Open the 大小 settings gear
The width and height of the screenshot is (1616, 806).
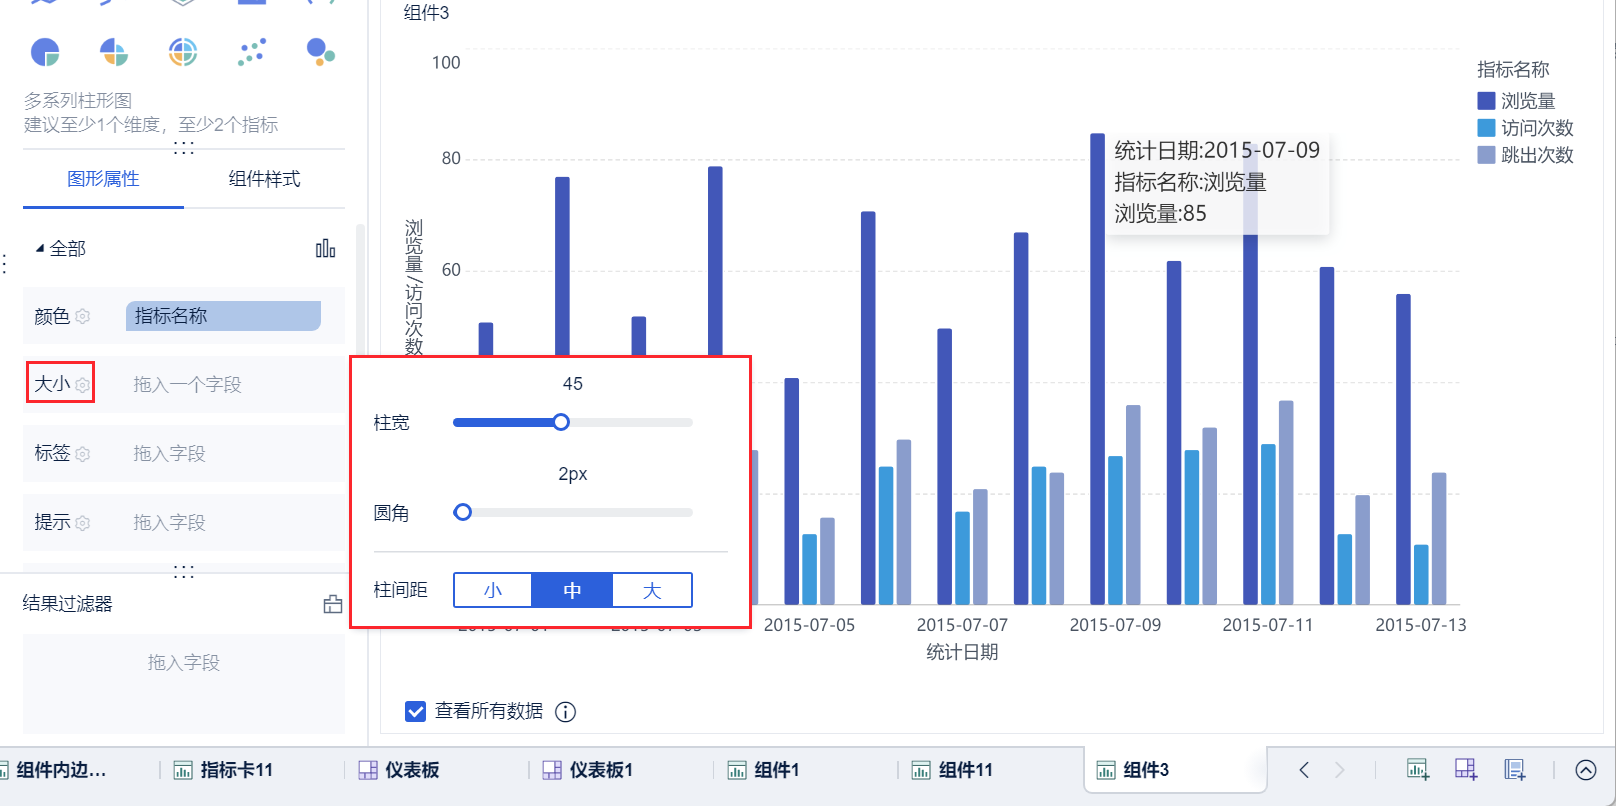(83, 384)
